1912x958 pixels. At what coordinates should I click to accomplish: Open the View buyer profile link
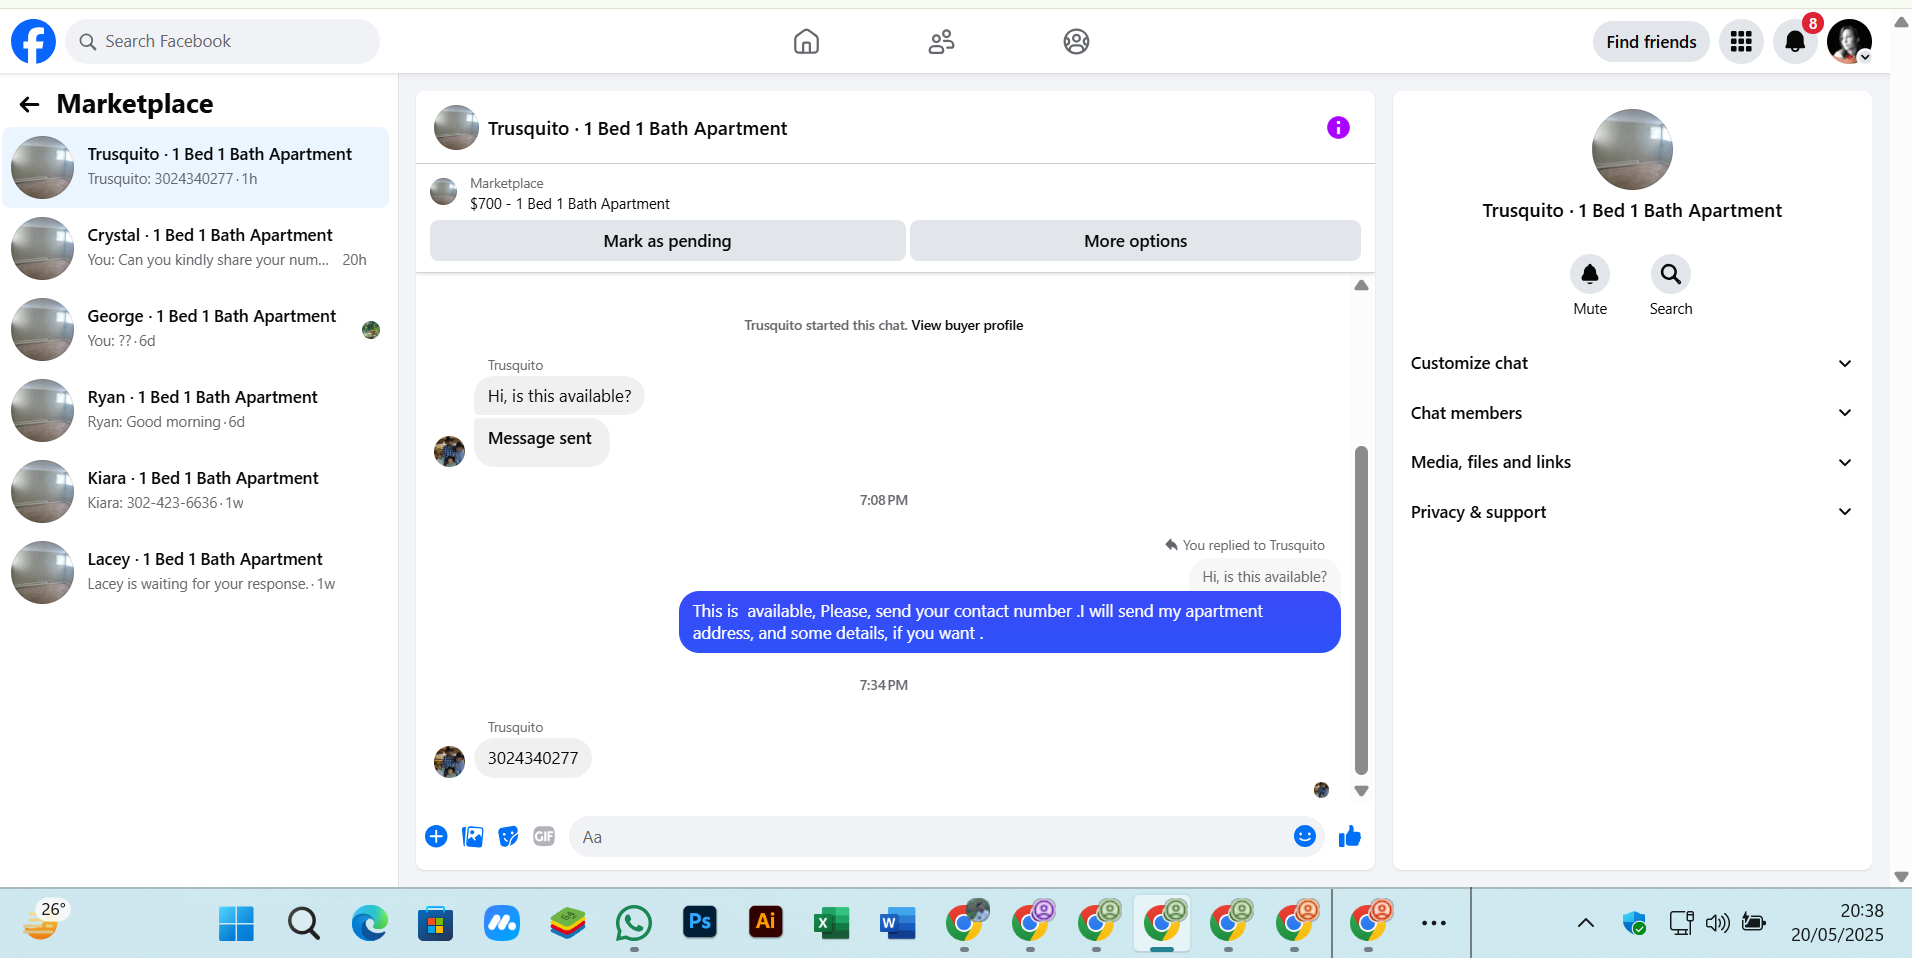[x=967, y=325]
